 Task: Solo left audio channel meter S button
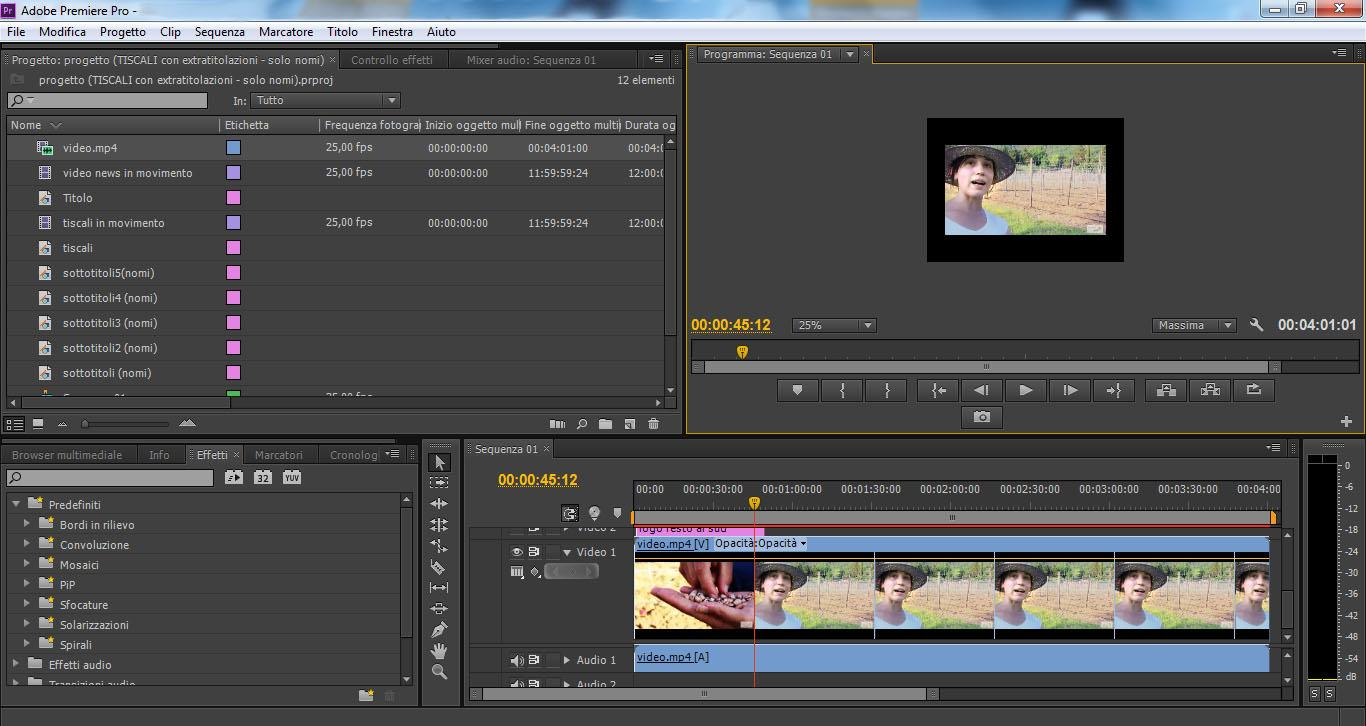[1314, 693]
